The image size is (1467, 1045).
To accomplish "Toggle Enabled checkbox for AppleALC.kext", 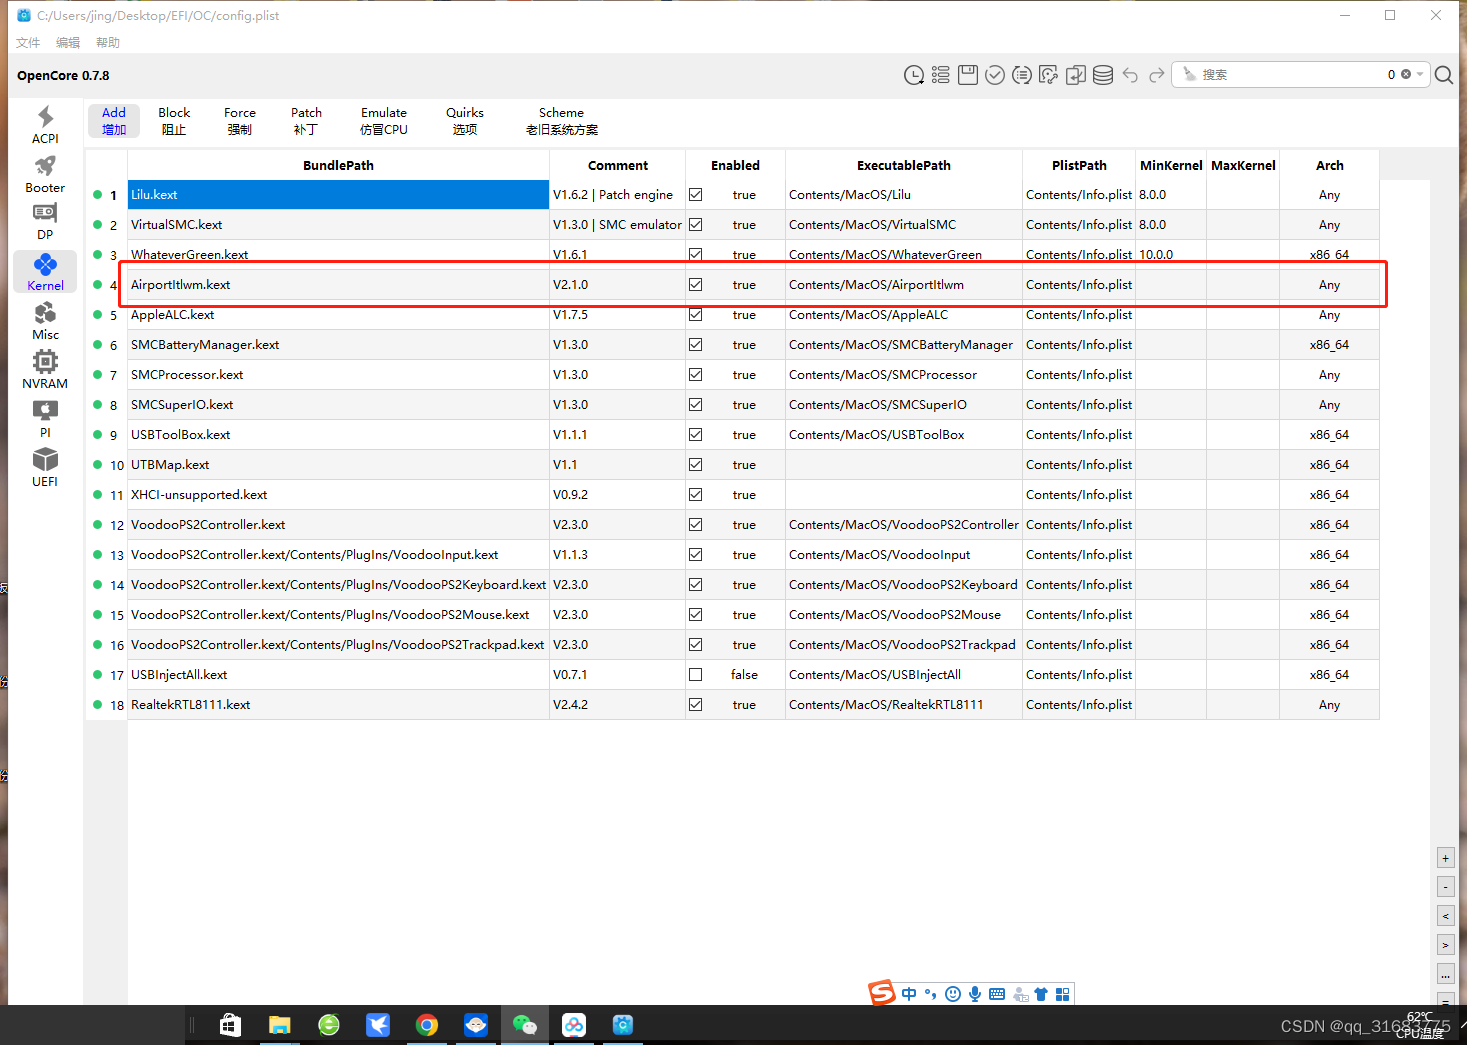I will [696, 315].
